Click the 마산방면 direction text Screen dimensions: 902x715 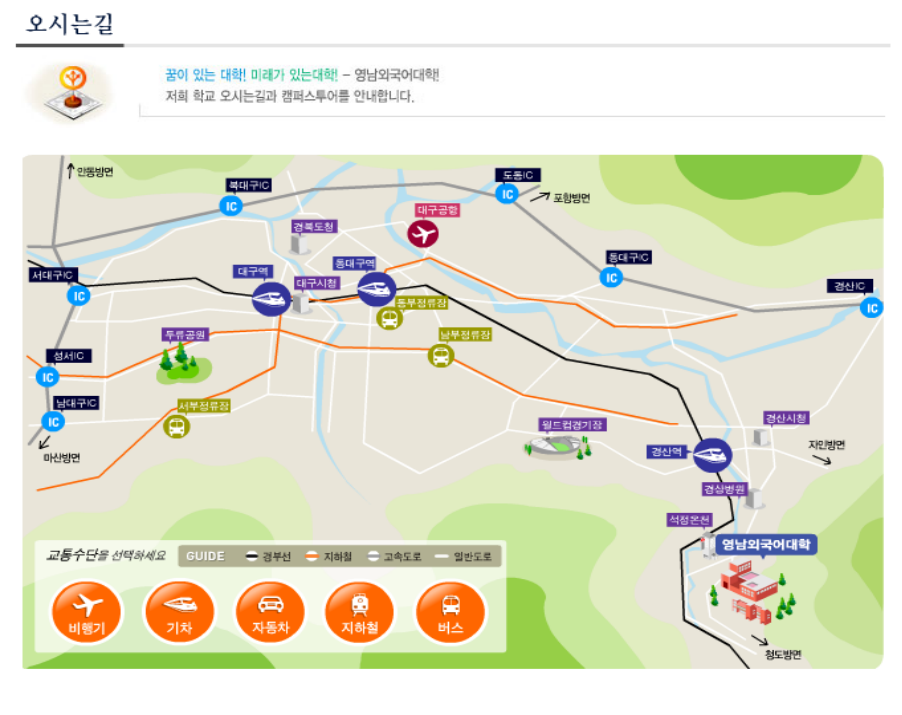click(62, 458)
